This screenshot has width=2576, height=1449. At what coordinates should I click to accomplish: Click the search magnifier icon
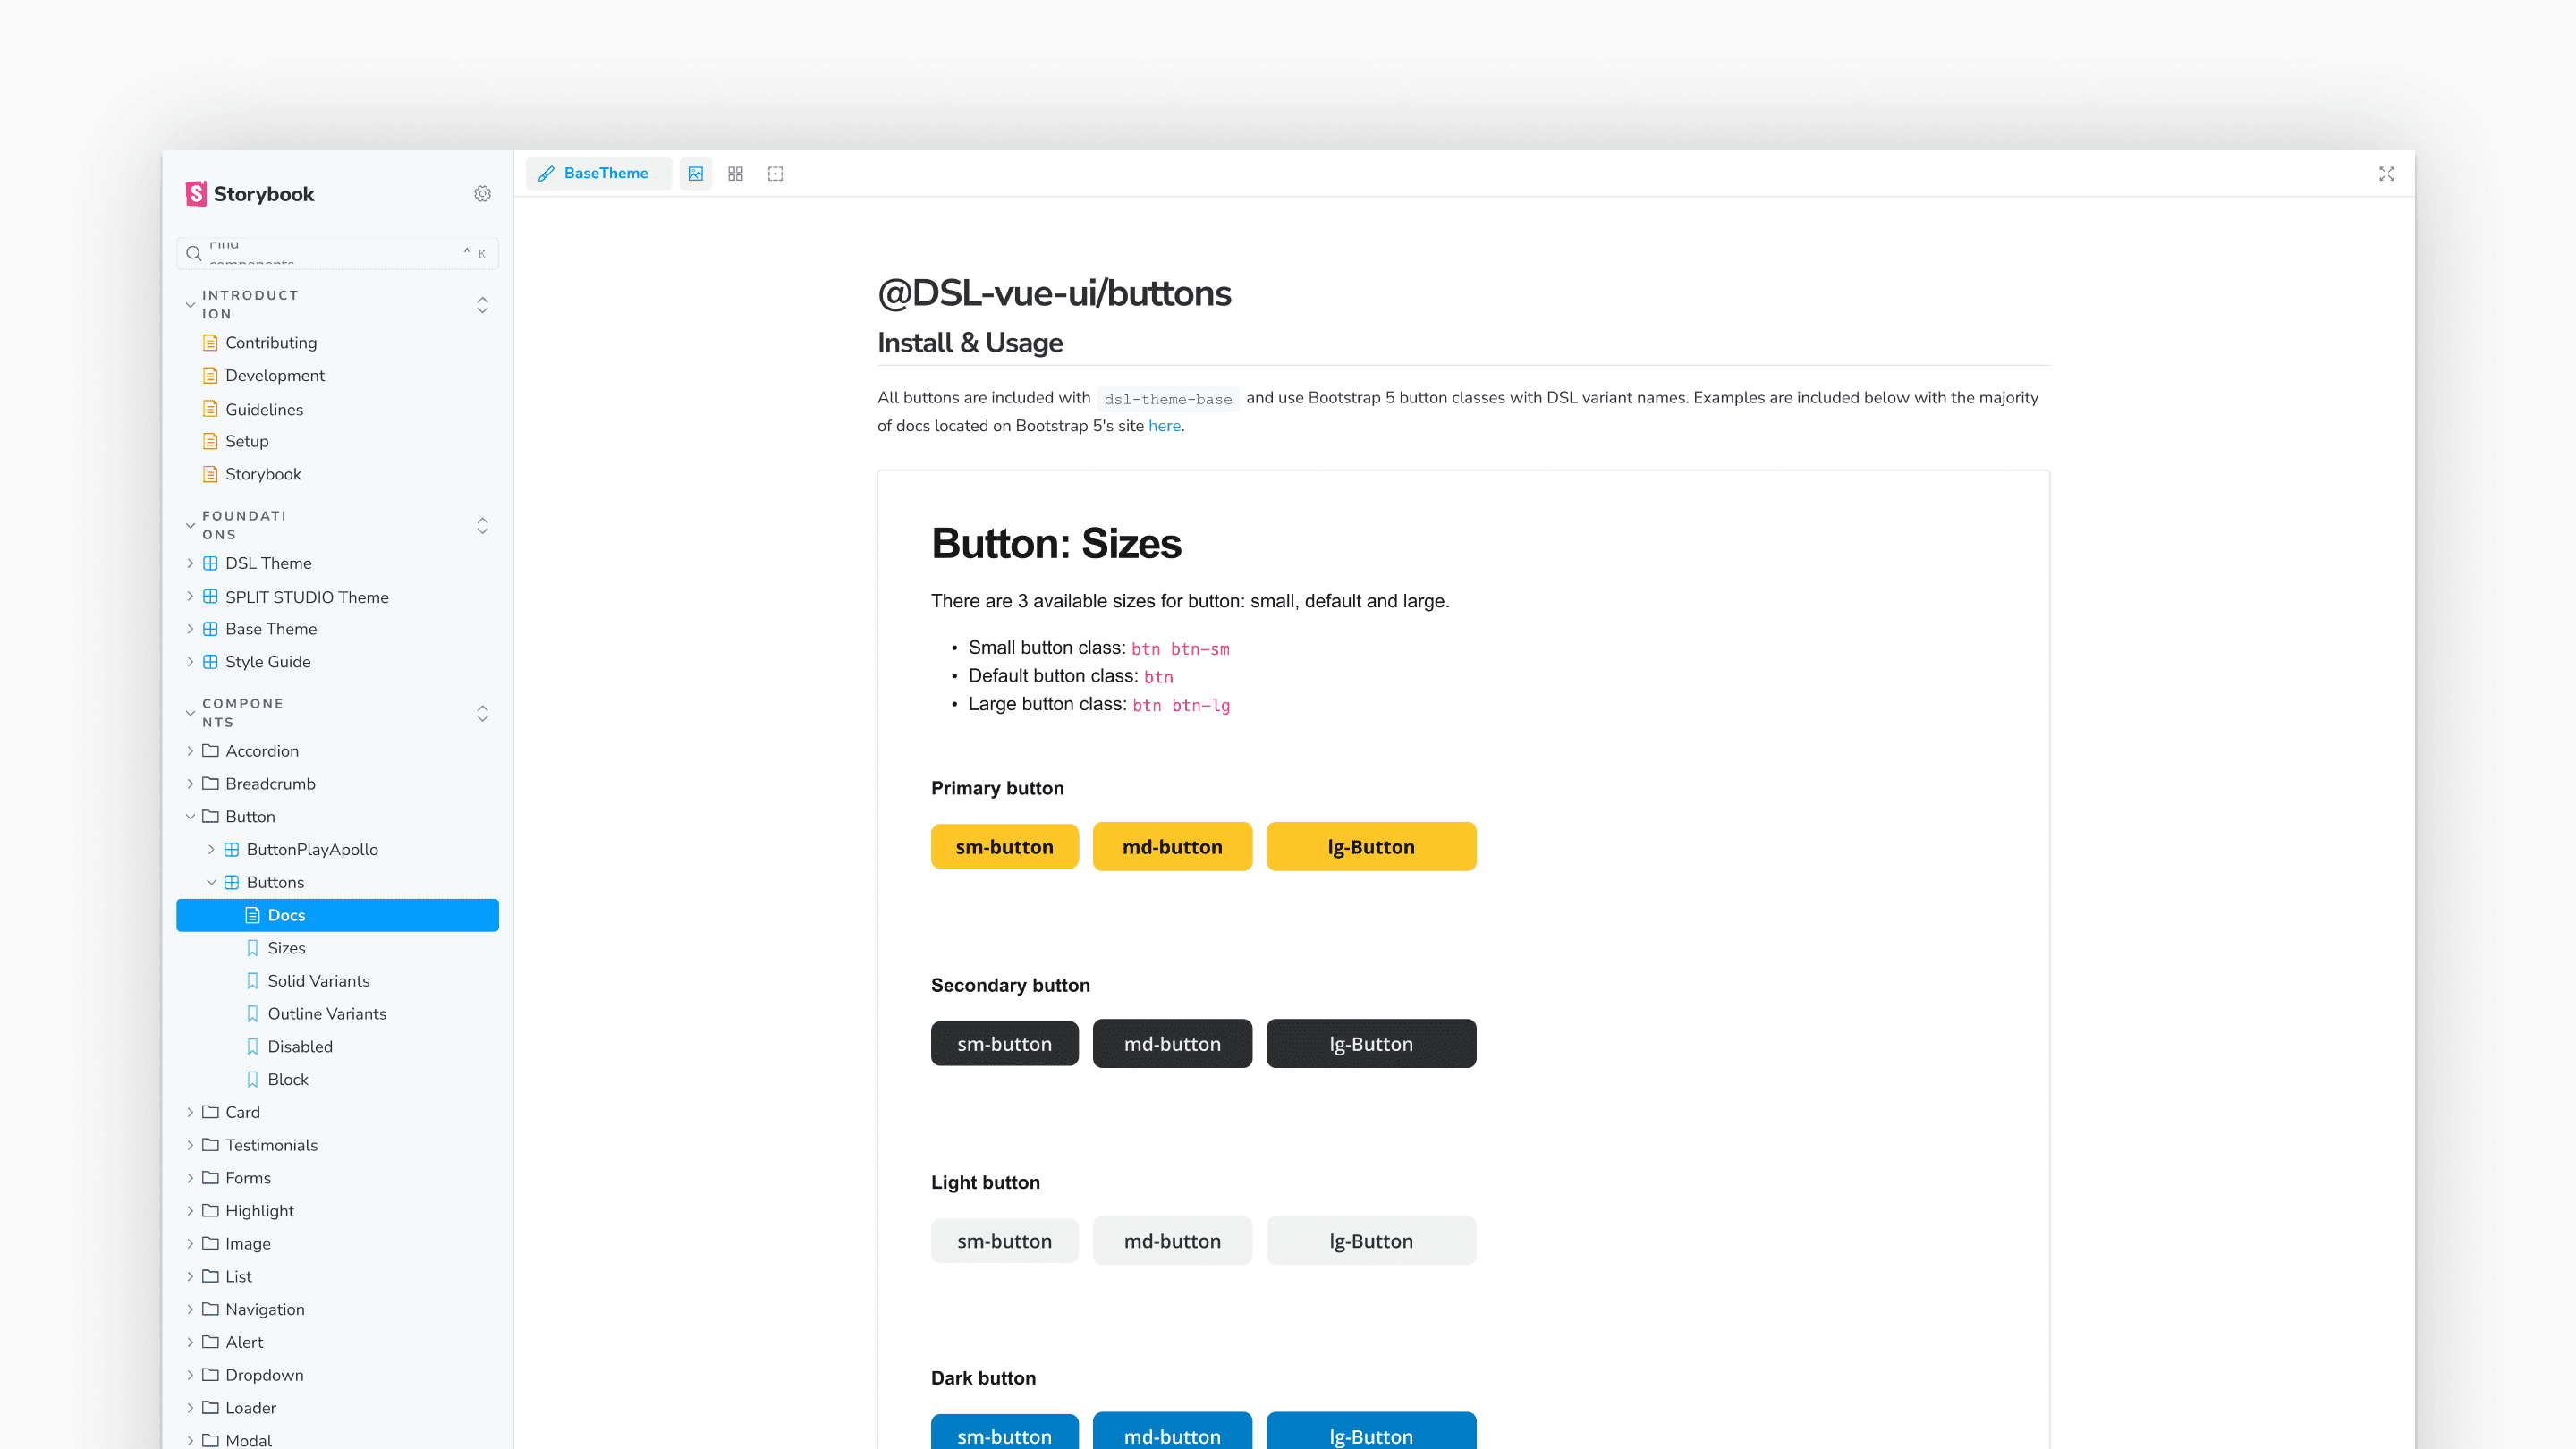(x=194, y=254)
